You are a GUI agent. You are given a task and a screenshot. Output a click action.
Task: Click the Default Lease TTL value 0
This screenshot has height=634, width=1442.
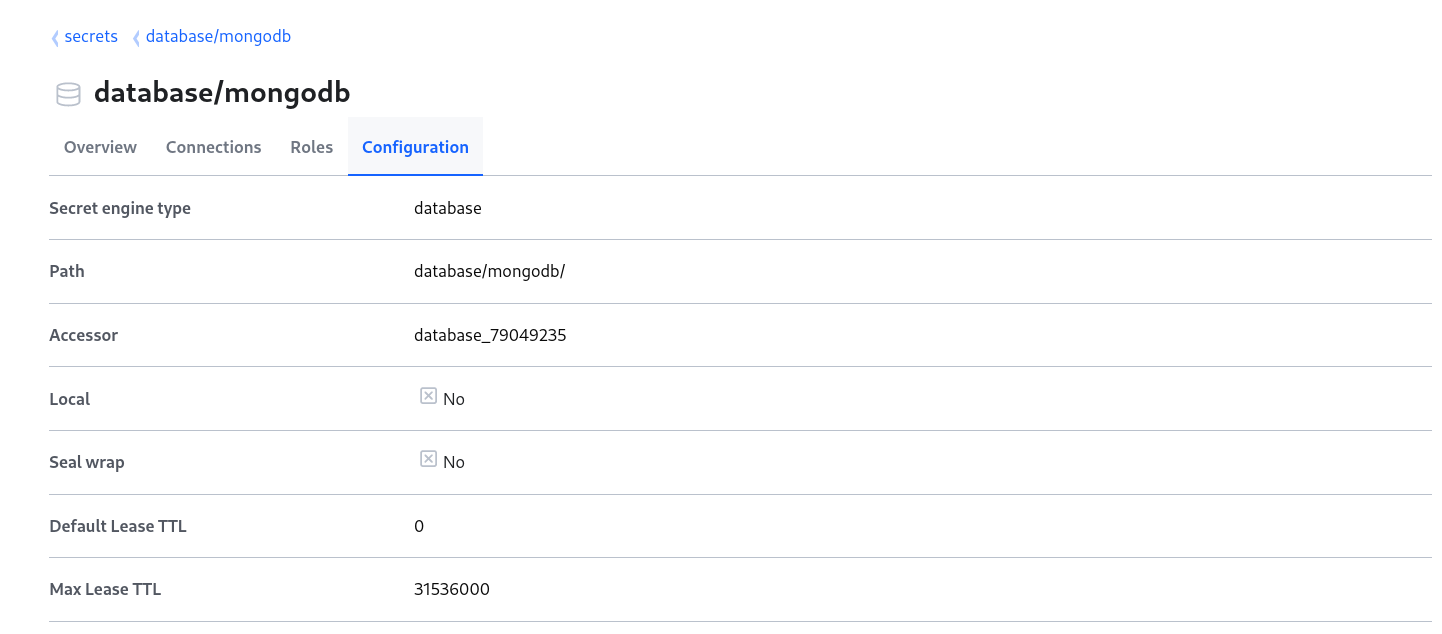419,526
